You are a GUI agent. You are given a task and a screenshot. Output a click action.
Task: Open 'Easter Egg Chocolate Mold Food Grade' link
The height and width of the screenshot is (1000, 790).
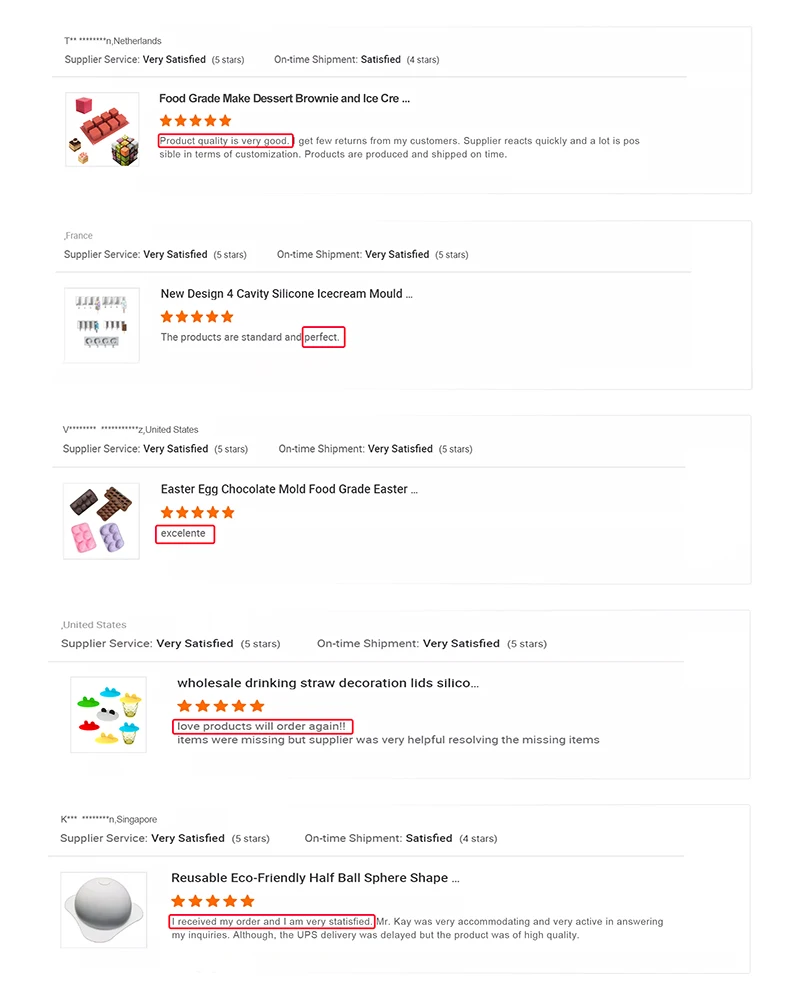289,489
